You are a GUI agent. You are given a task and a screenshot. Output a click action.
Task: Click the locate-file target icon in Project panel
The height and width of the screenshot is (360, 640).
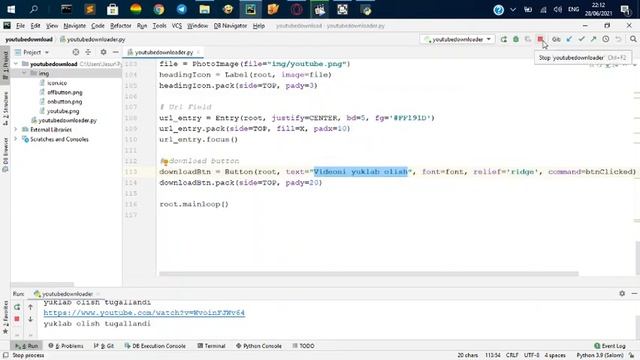click(76, 52)
